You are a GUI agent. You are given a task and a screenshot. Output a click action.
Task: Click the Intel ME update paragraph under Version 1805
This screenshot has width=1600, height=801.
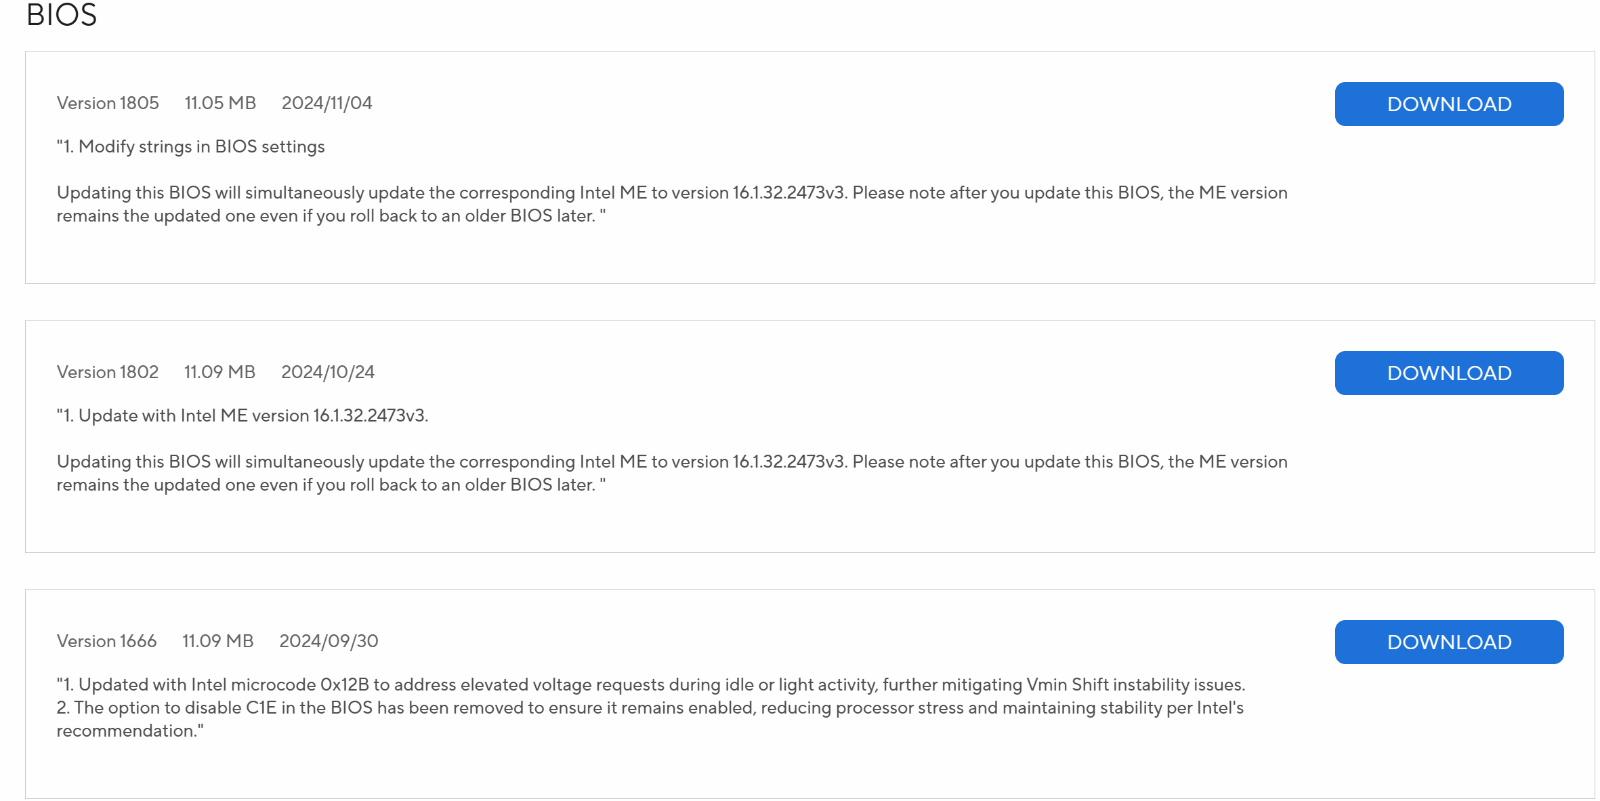click(672, 204)
